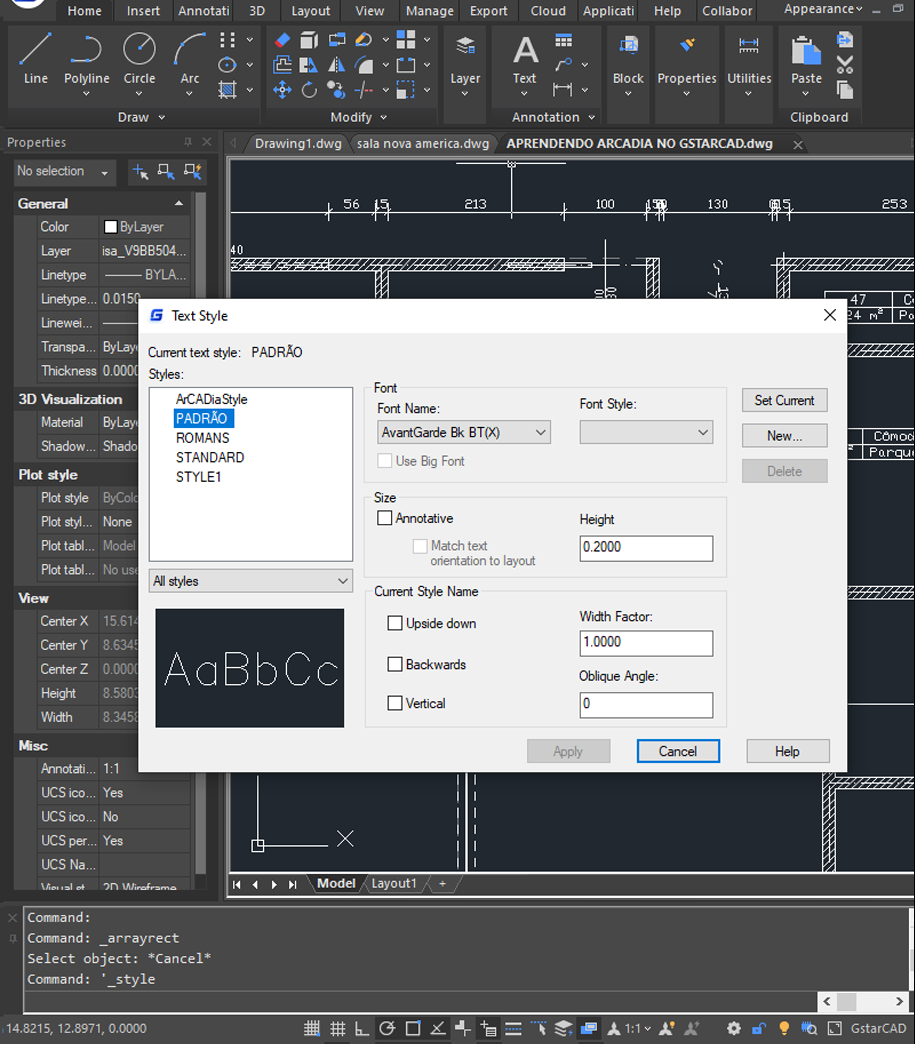This screenshot has width=915, height=1044.
Task: Select the Circle drawing tool
Action: coord(139,60)
